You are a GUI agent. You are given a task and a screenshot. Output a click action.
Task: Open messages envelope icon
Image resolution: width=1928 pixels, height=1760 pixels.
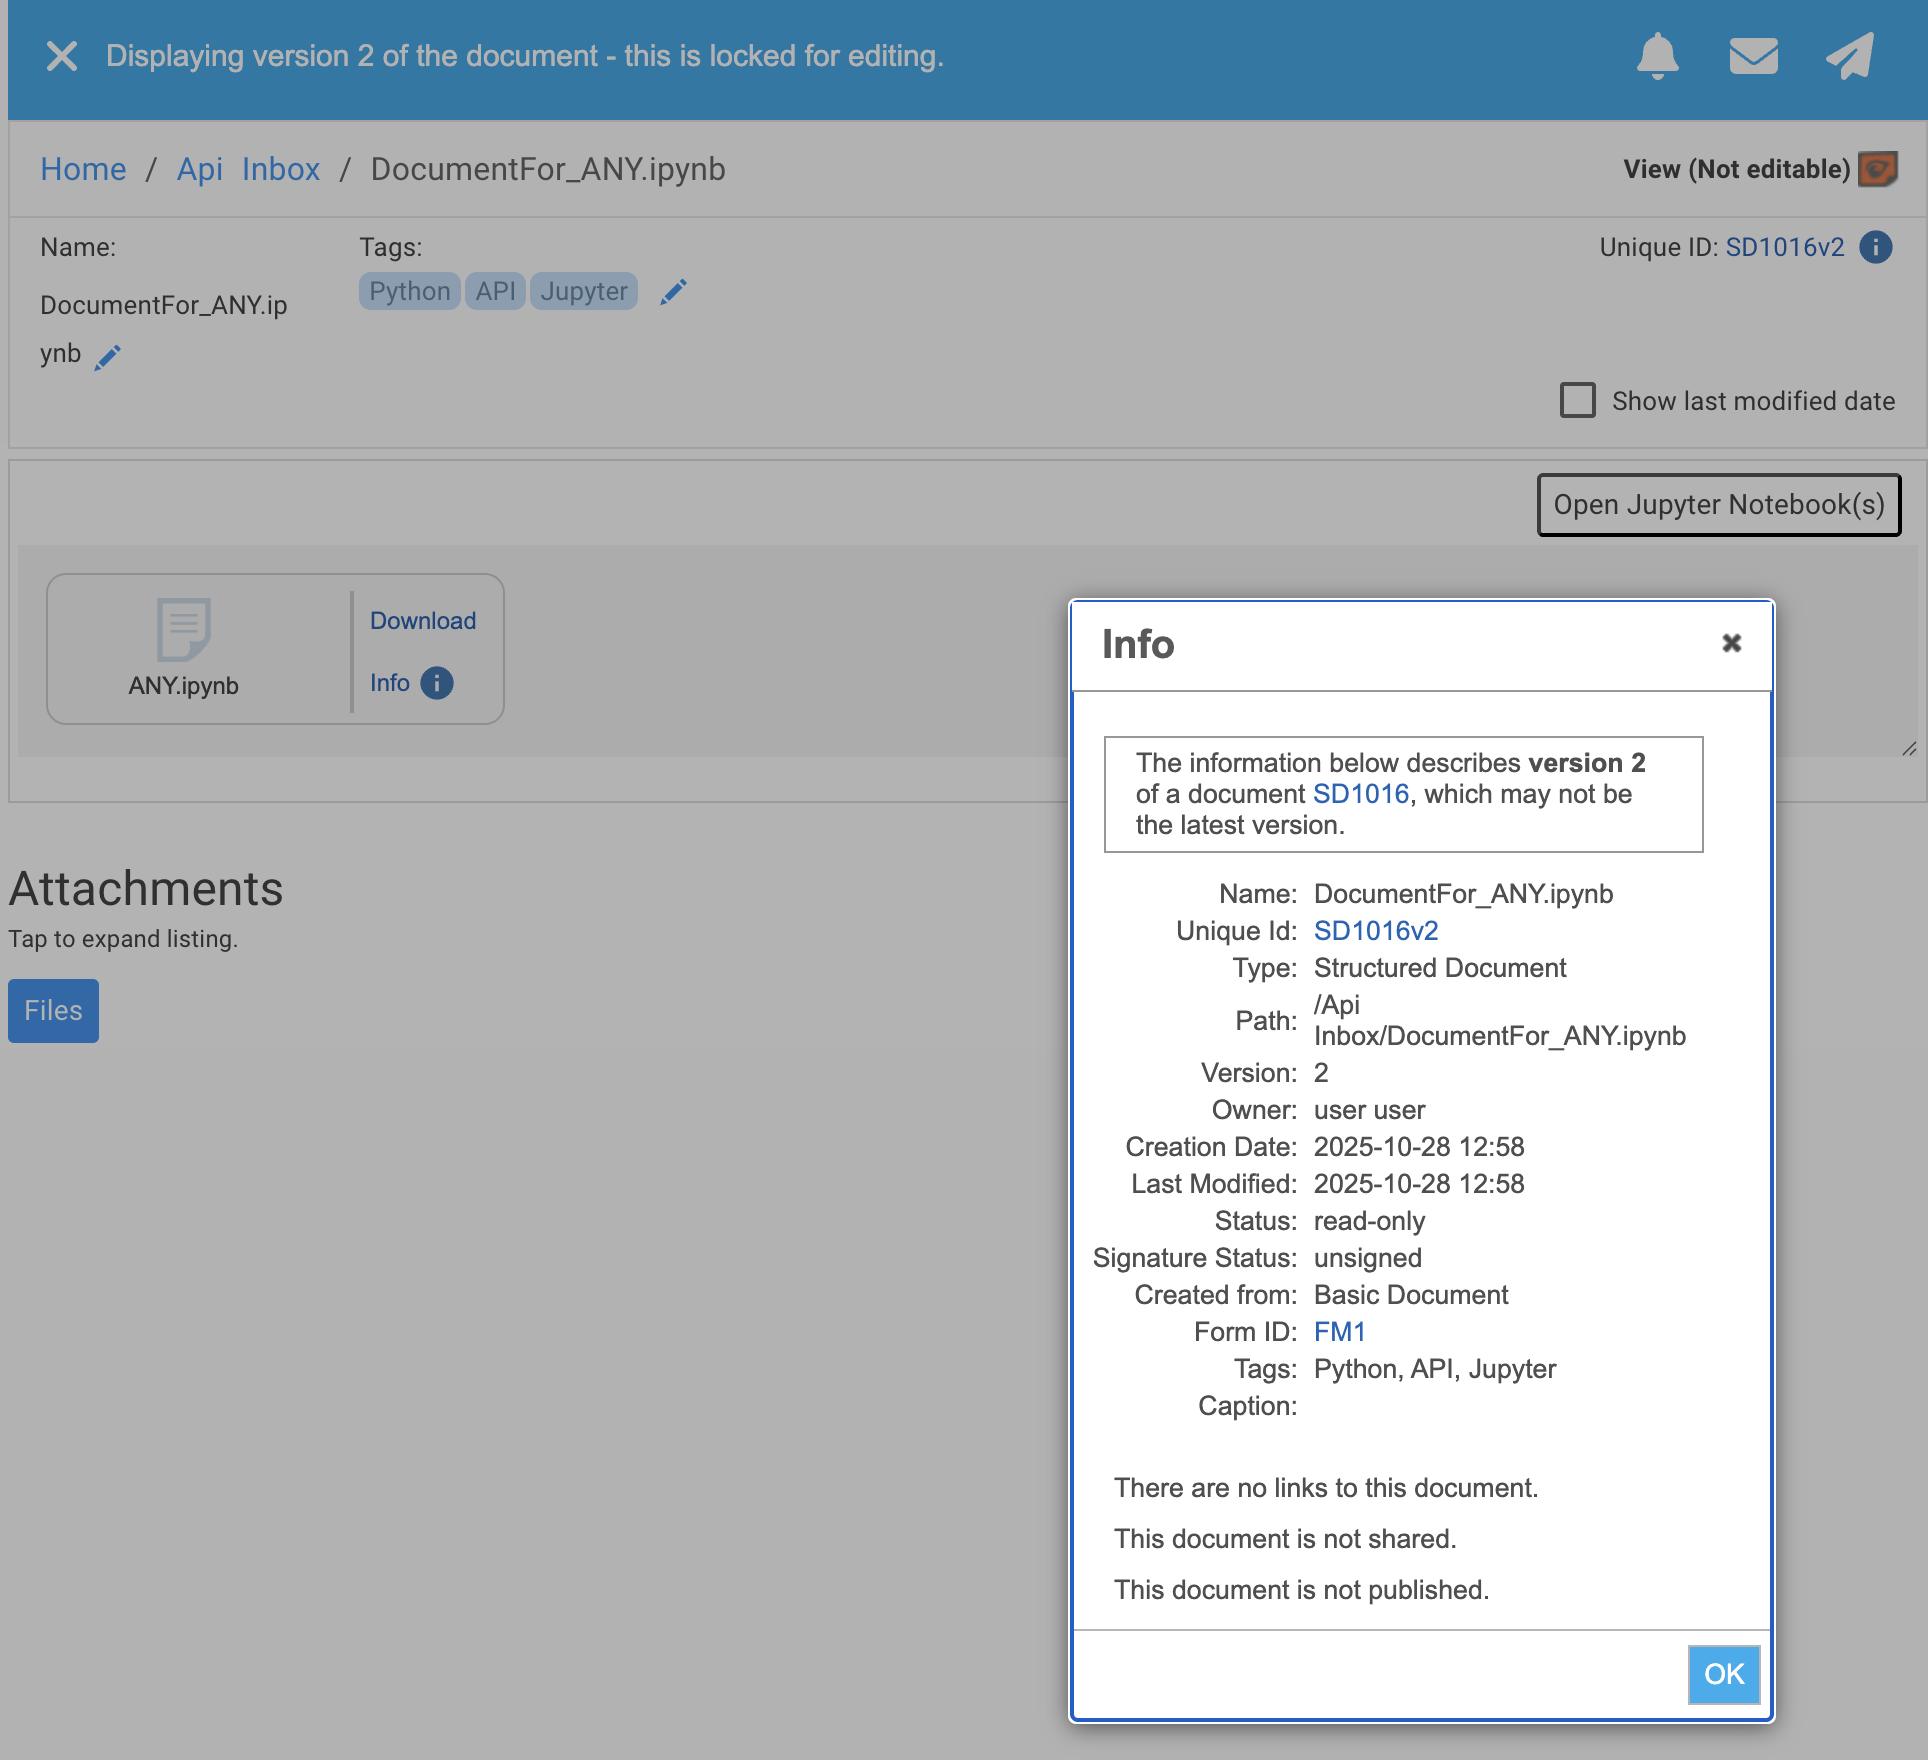1753,56
